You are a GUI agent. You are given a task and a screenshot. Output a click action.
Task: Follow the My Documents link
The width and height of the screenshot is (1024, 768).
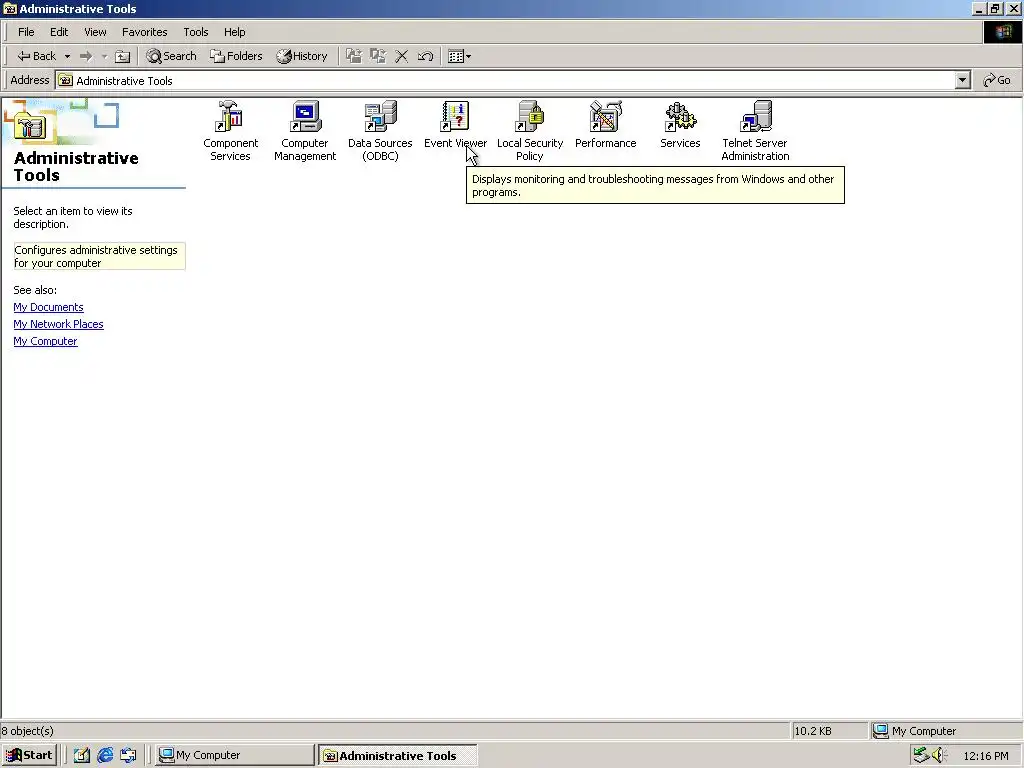tap(48, 307)
